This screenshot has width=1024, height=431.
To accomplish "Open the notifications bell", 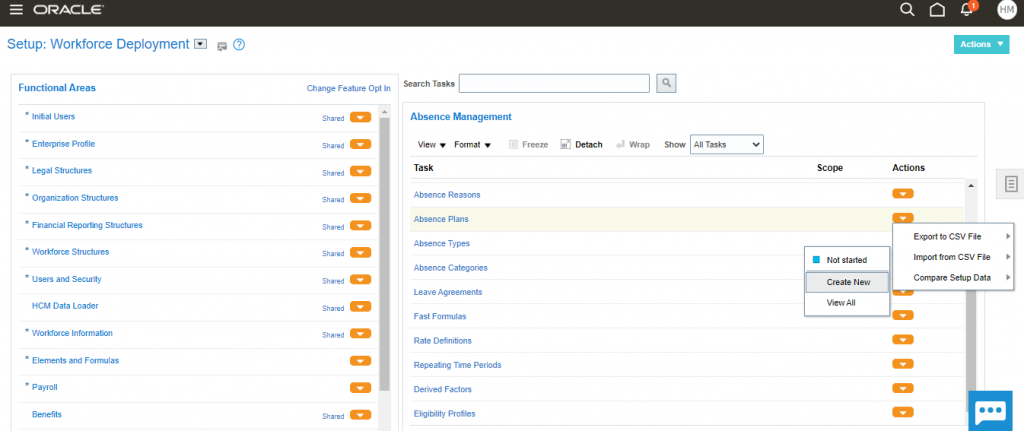I will point(967,9).
